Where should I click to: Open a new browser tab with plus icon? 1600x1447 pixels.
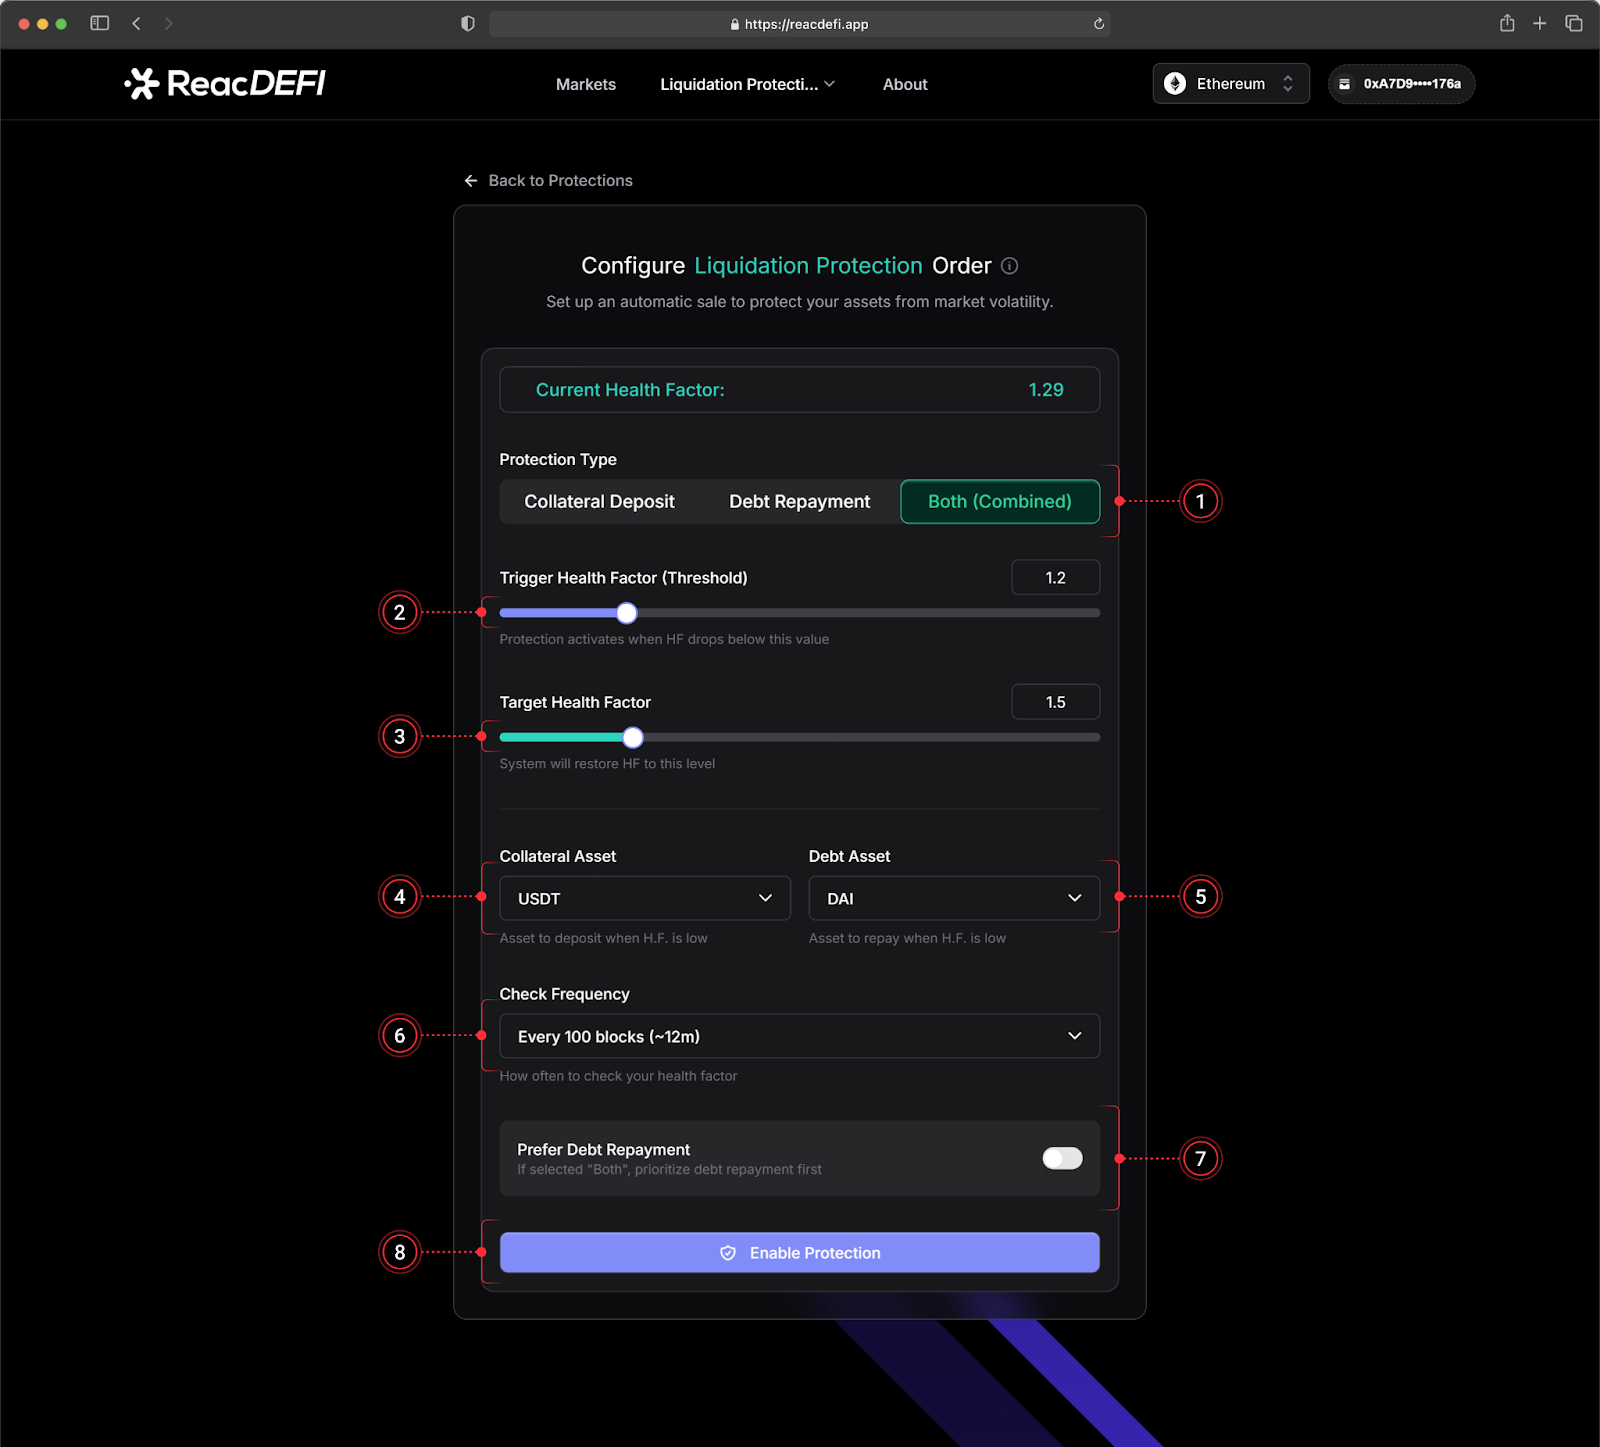1539,23
